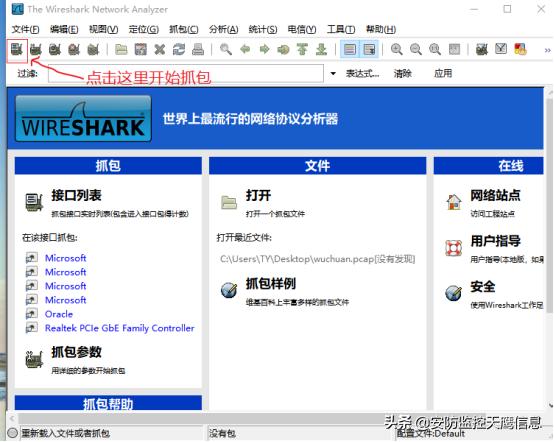Toggle packet list colorization
This screenshot has height=442, width=554.
coord(350,49)
